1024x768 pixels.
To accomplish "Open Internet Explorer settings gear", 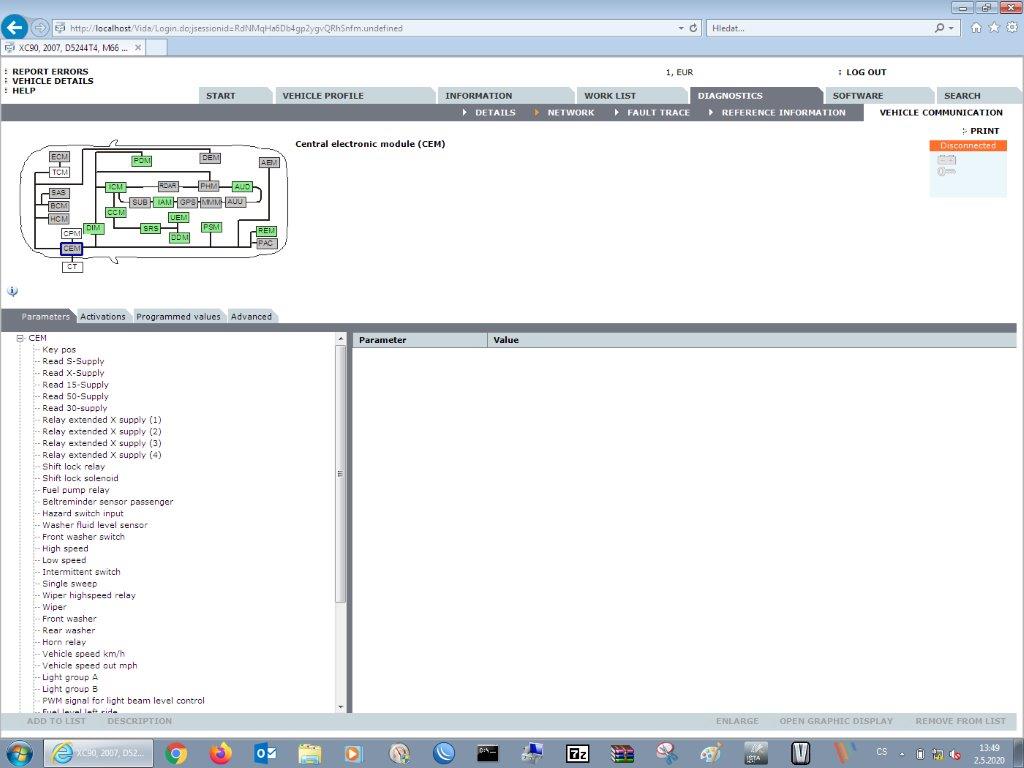I will pos(1010,28).
